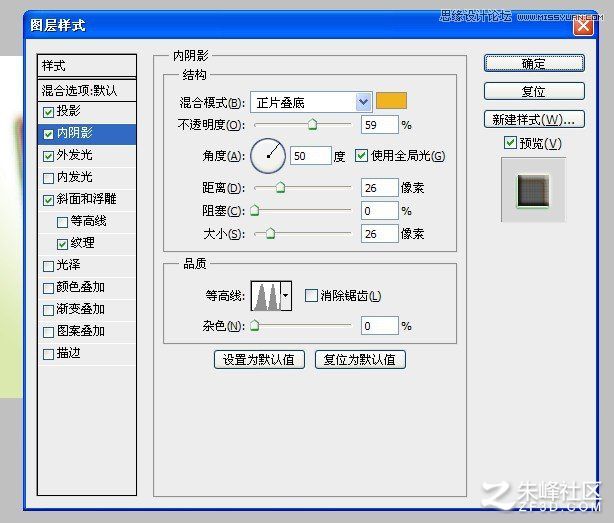
Task: Toggle the 预览 preview checkbox
Action: [x=510, y=142]
